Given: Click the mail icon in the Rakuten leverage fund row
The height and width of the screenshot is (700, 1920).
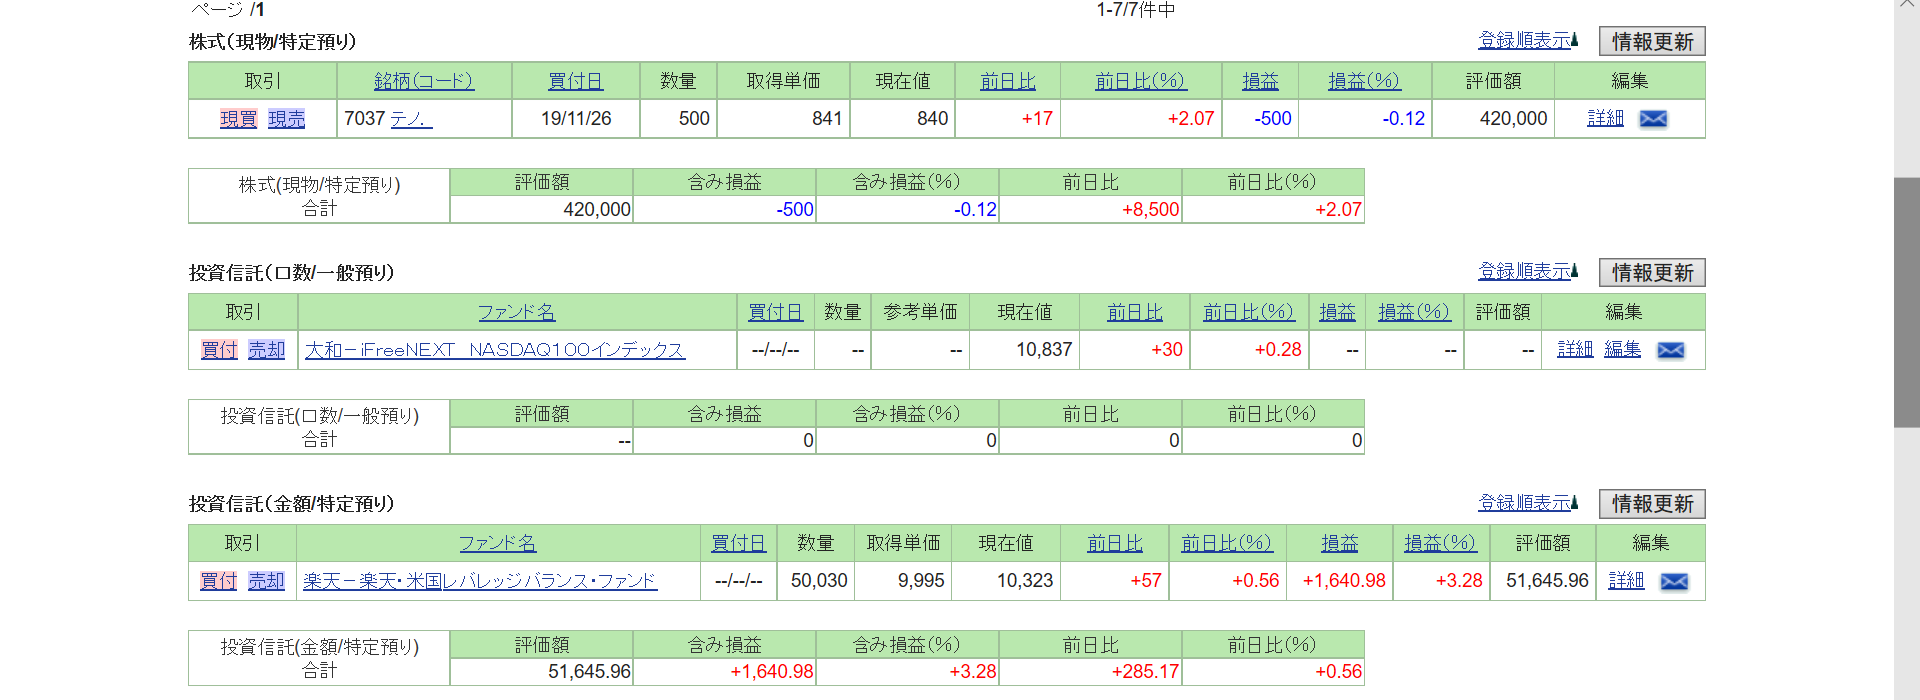Looking at the screenshot, I should pyautogui.click(x=1674, y=581).
